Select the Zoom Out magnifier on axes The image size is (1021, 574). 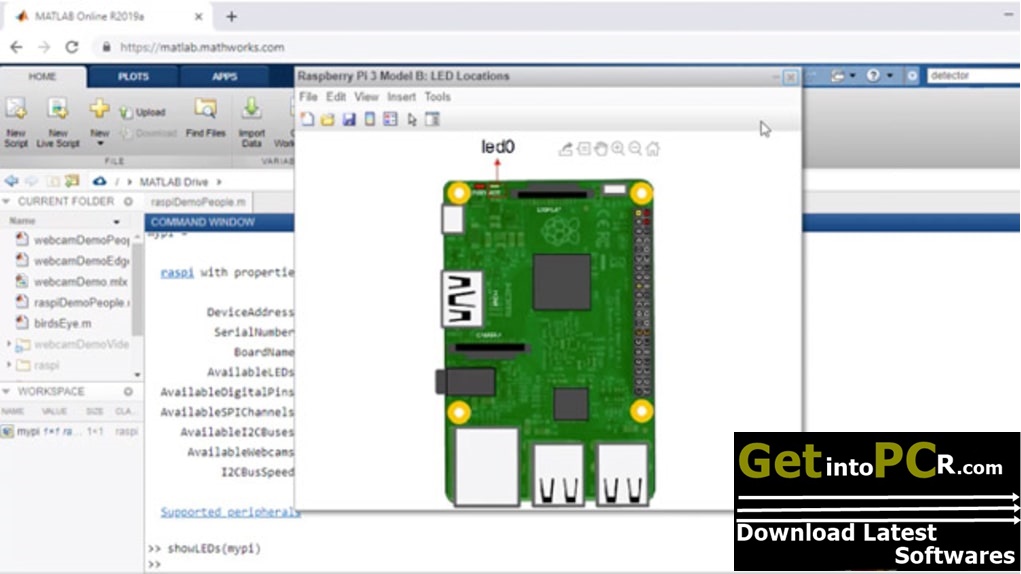[635, 149]
